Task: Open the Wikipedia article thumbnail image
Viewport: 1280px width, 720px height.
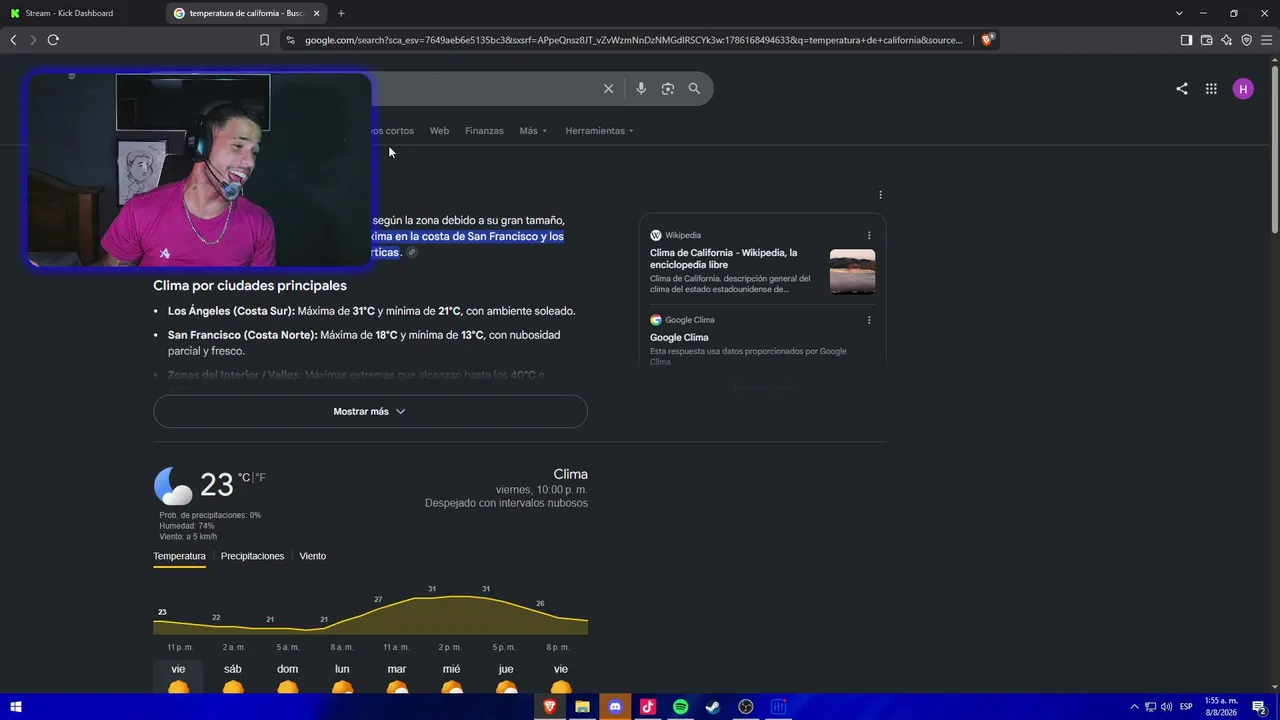Action: click(x=852, y=271)
